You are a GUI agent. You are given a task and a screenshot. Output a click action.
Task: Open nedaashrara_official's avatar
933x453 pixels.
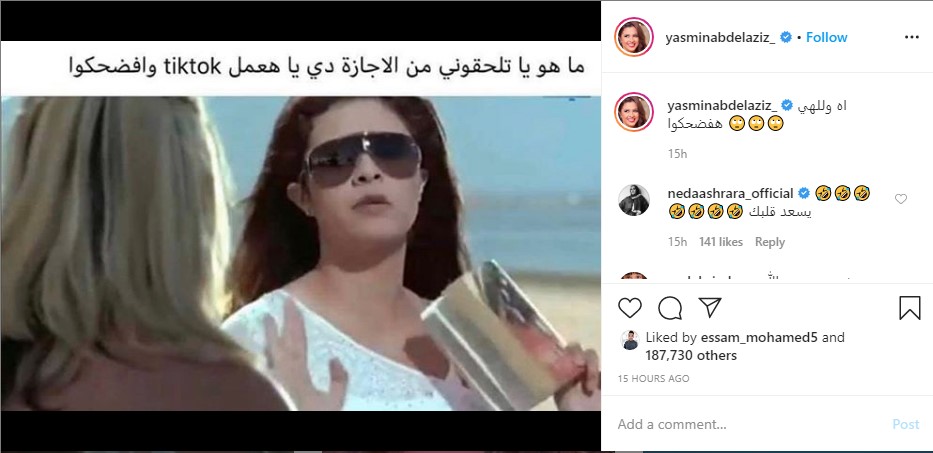(634, 199)
